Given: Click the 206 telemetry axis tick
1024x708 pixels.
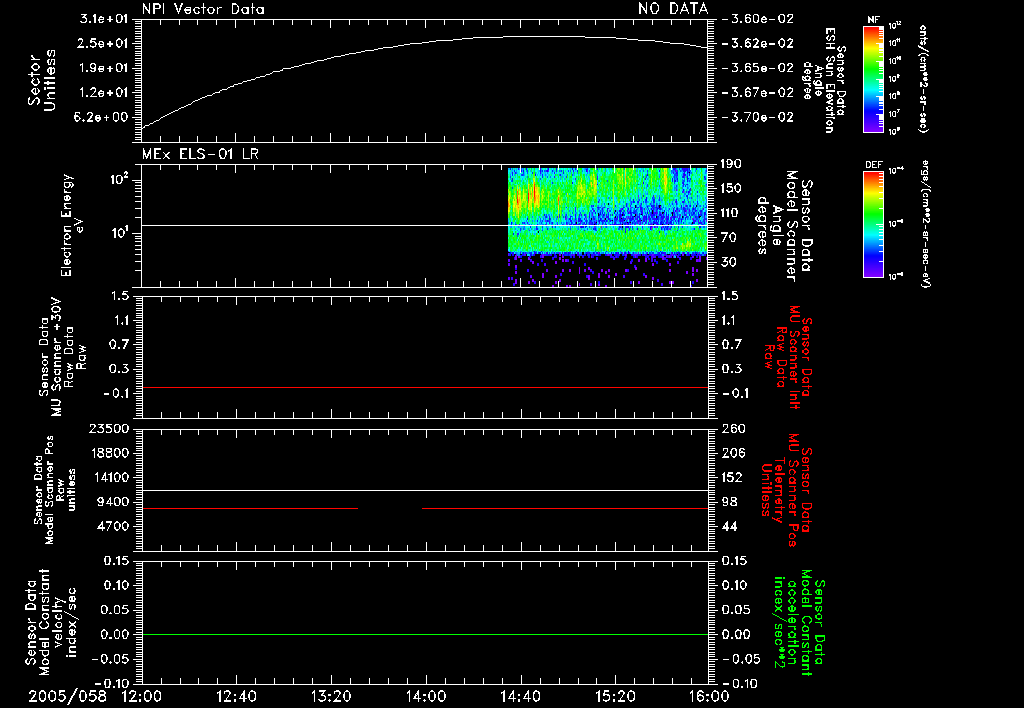Looking at the screenshot, I should click(x=733, y=453).
